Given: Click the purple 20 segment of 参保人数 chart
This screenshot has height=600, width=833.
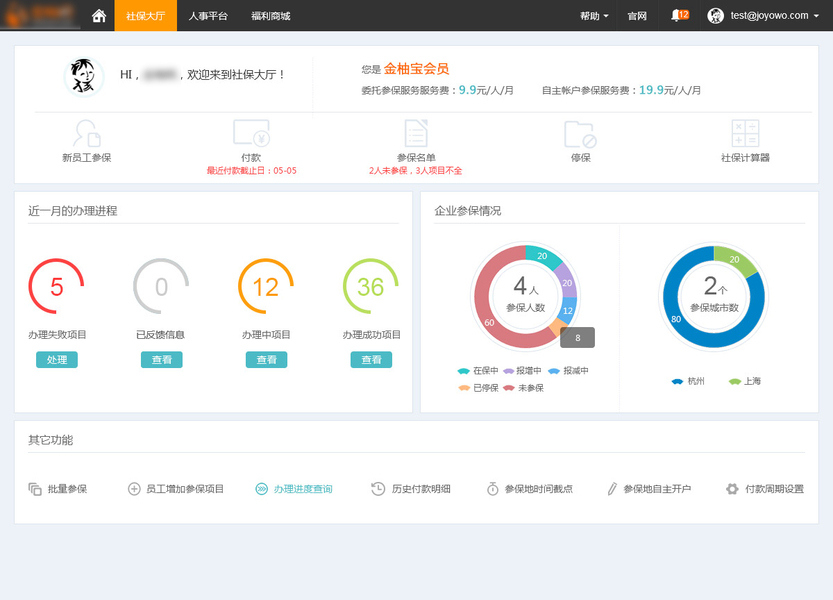Looking at the screenshot, I should pos(567,283).
